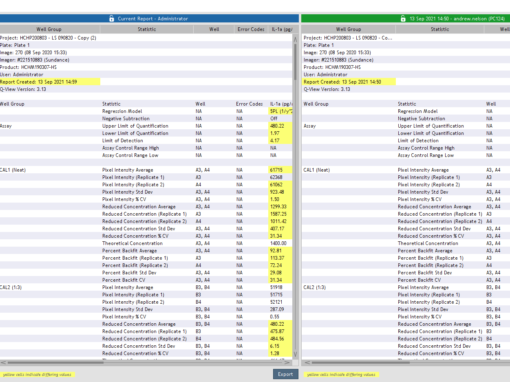This screenshot has height=382, width=510.
Task: Click 'Limit of Detection' value 4.17
Action: coord(281,141)
